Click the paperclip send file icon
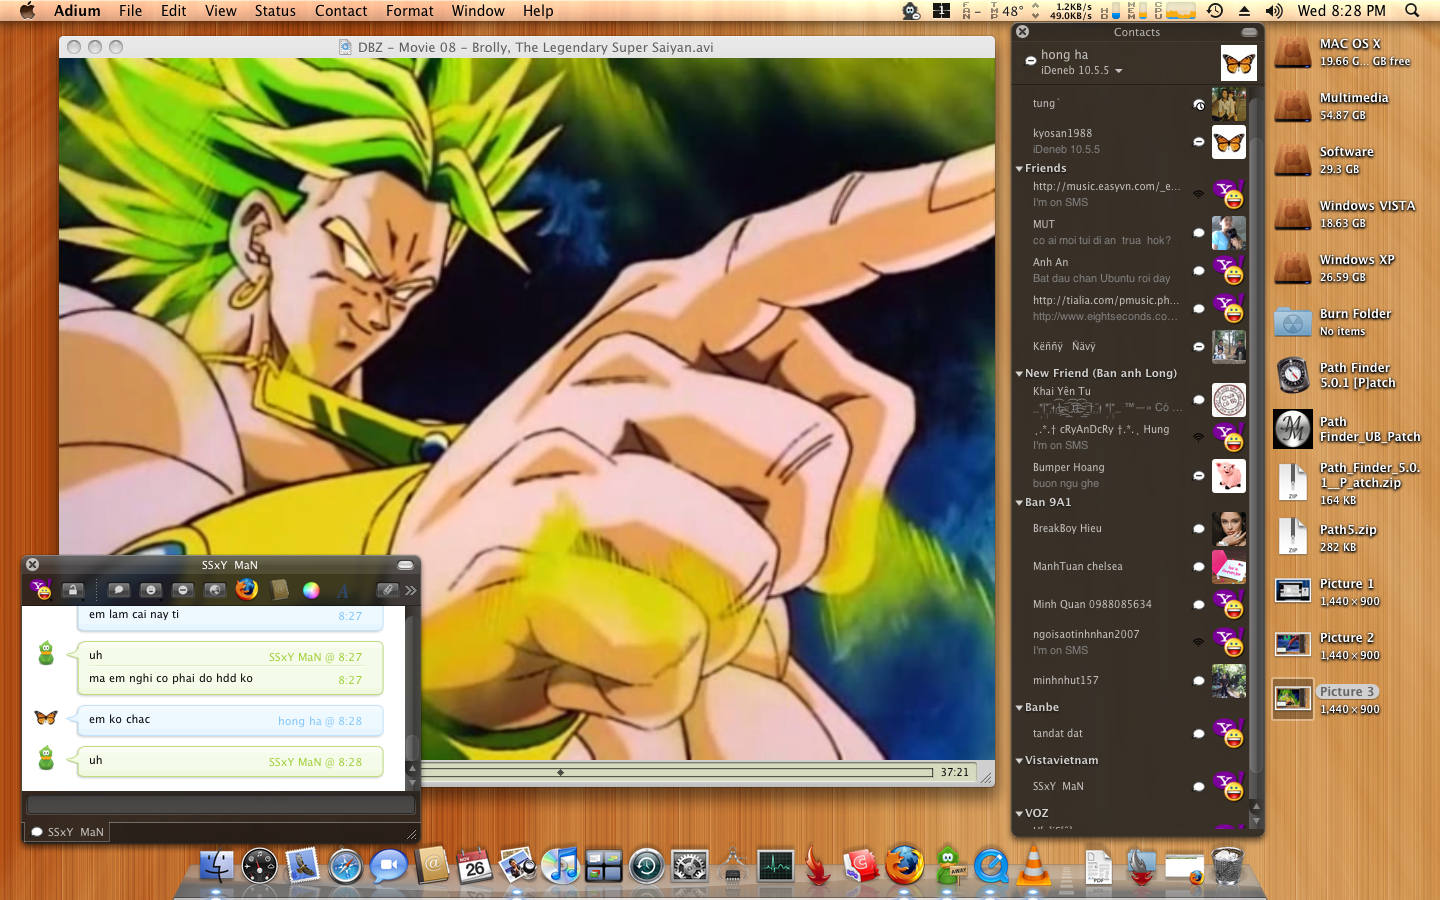This screenshot has height=900, width=1440. [x=387, y=590]
